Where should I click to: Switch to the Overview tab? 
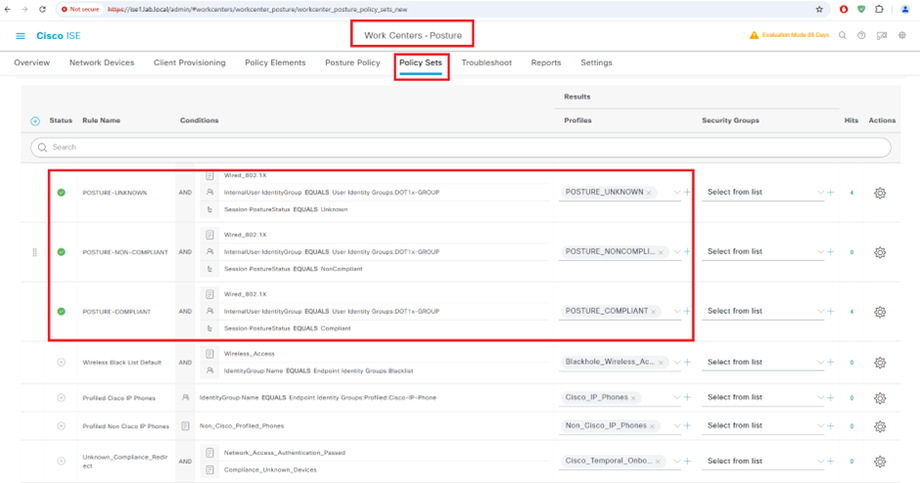[32, 62]
